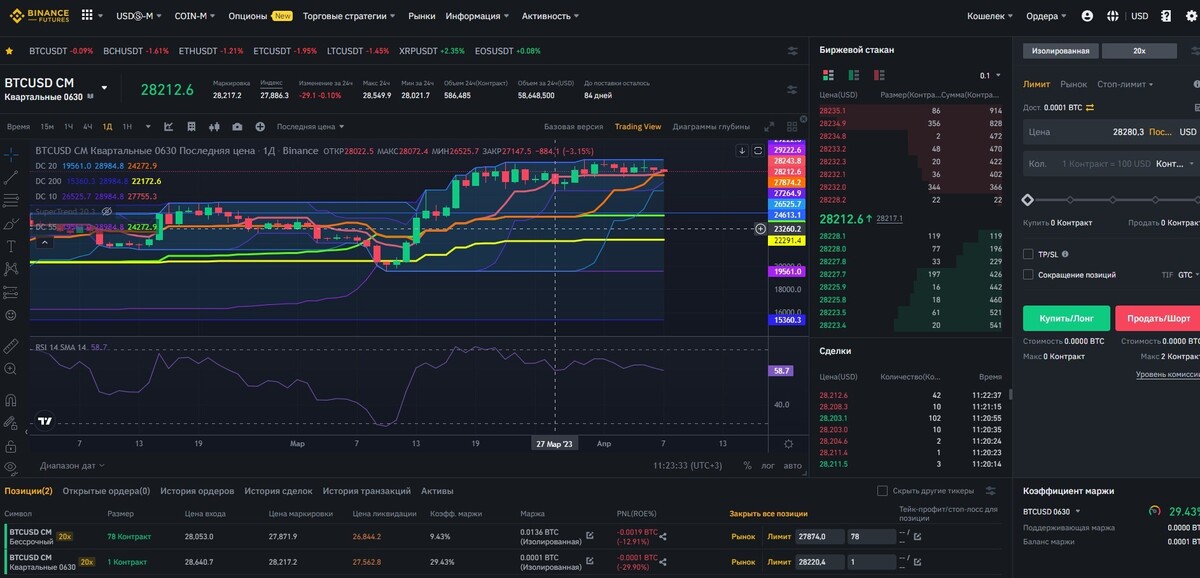This screenshot has width=1200, height=578.
Task: Tick the Скрыть другие тикеры checkbox
Action: coord(882,491)
